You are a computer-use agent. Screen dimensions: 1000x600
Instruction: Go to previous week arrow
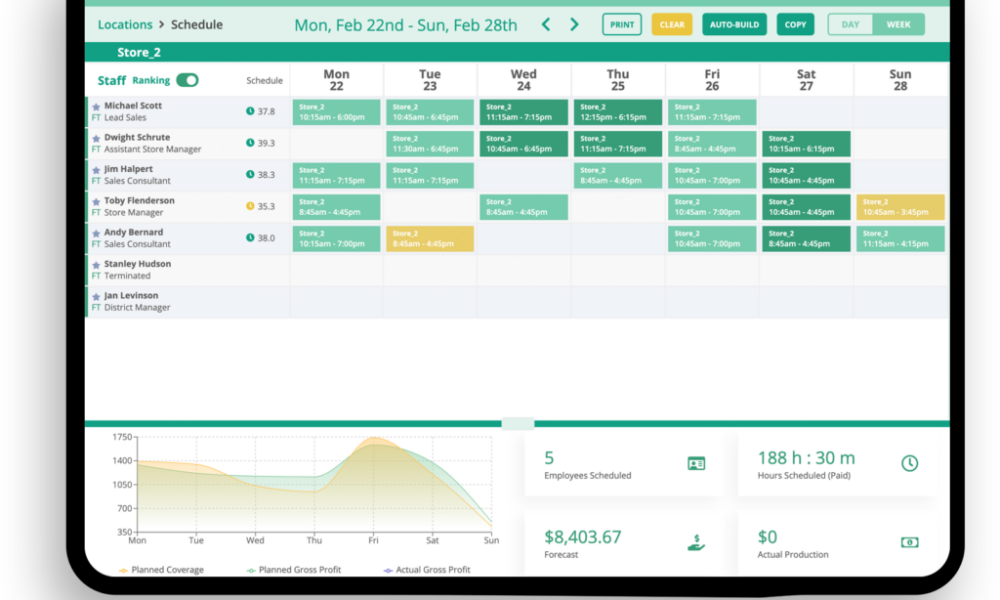point(546,24)
